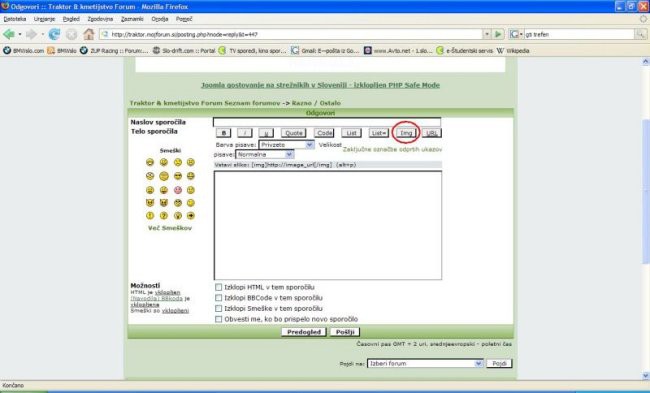This screenshot has width=650, height=393.
Task: Open the ZUP Racing Forum bookmark
Action: 114,51
